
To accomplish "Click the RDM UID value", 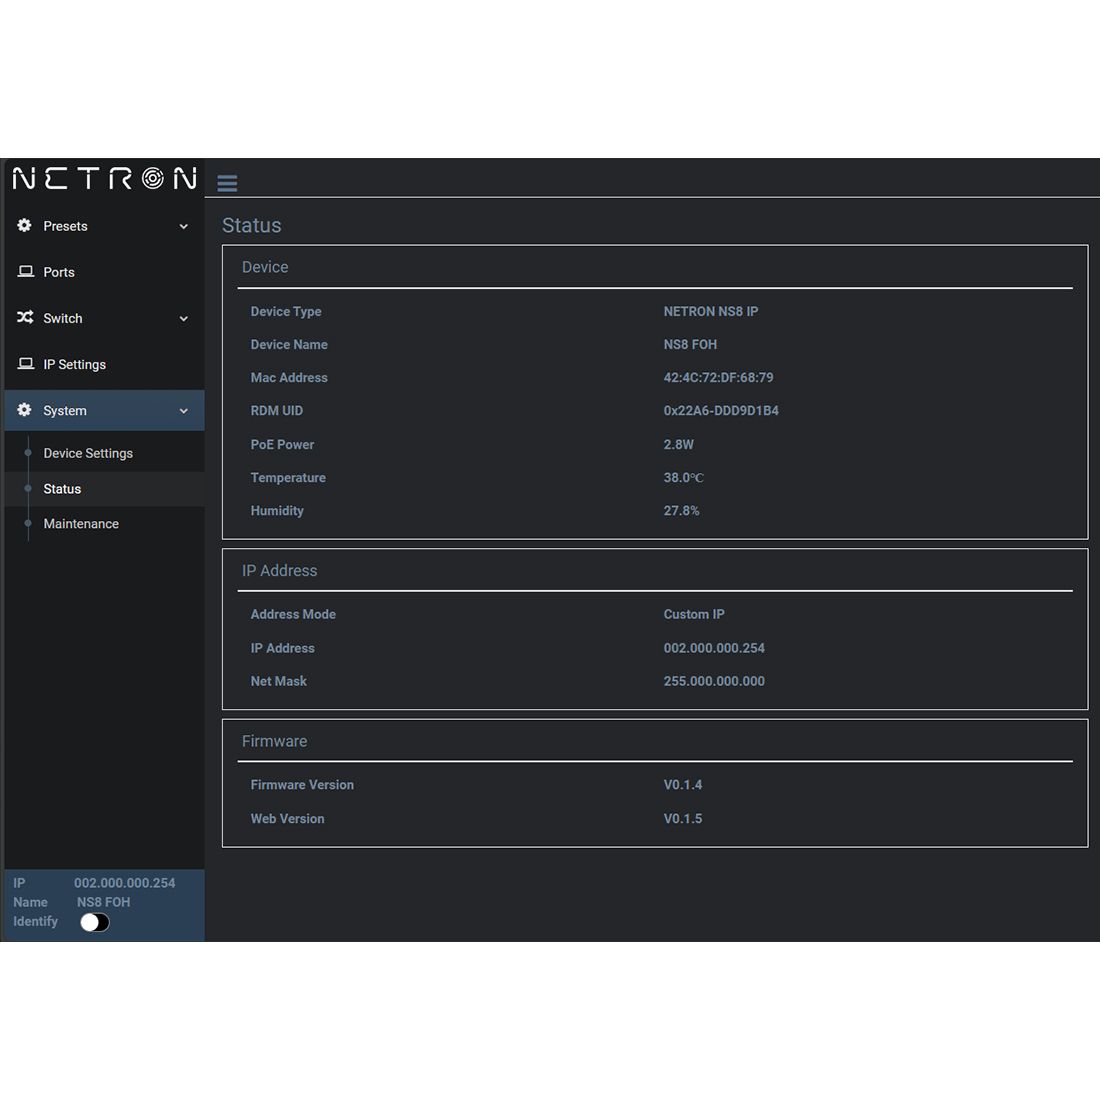I will coord(721,411).
